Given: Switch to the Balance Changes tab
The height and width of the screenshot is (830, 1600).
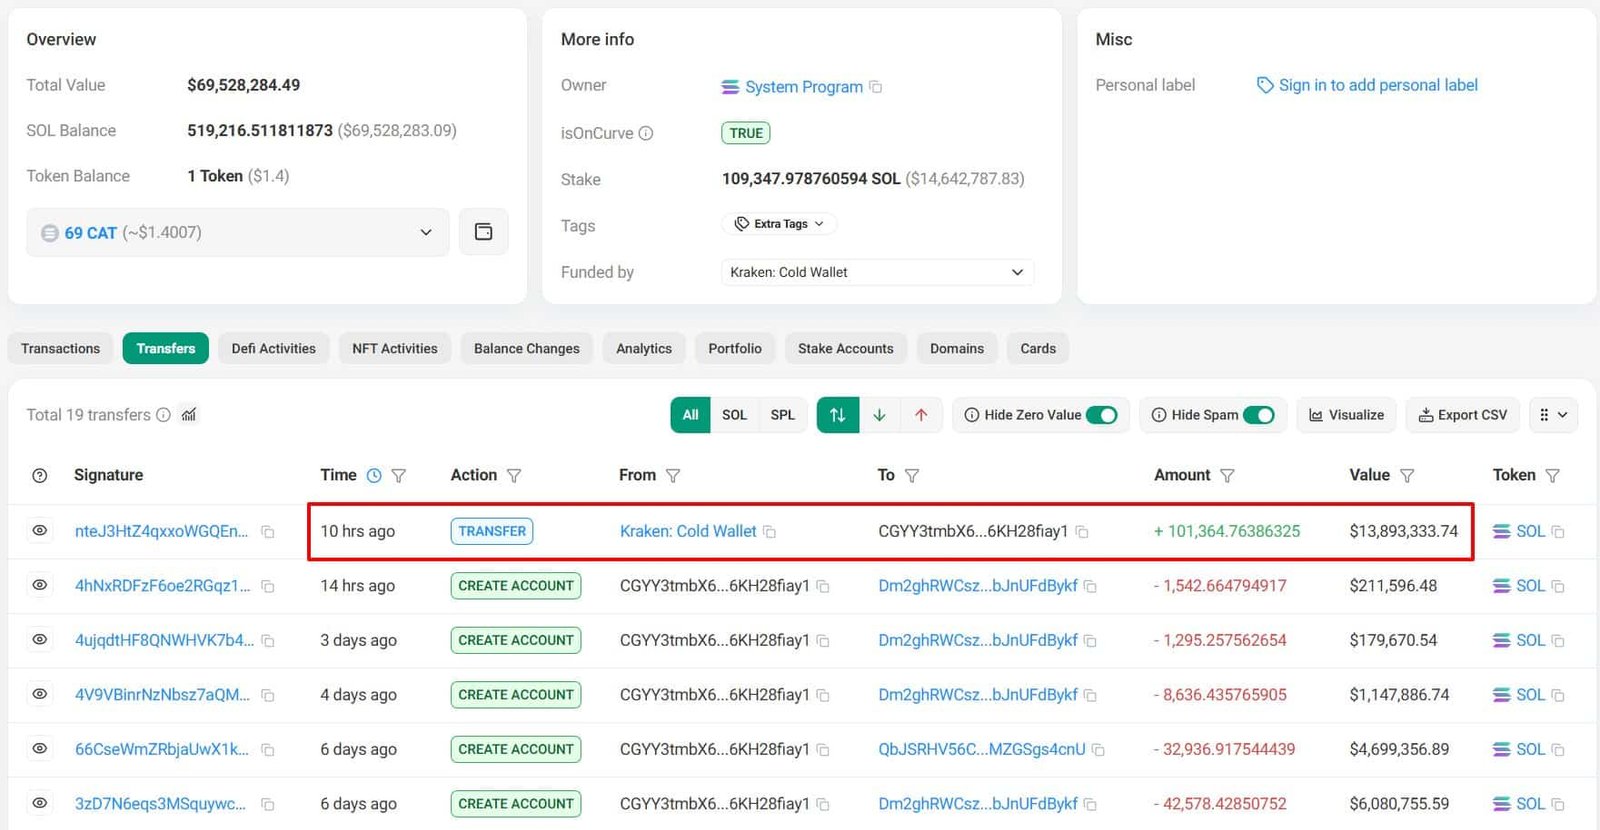Looking at the screenshot, I should point(527,348).
